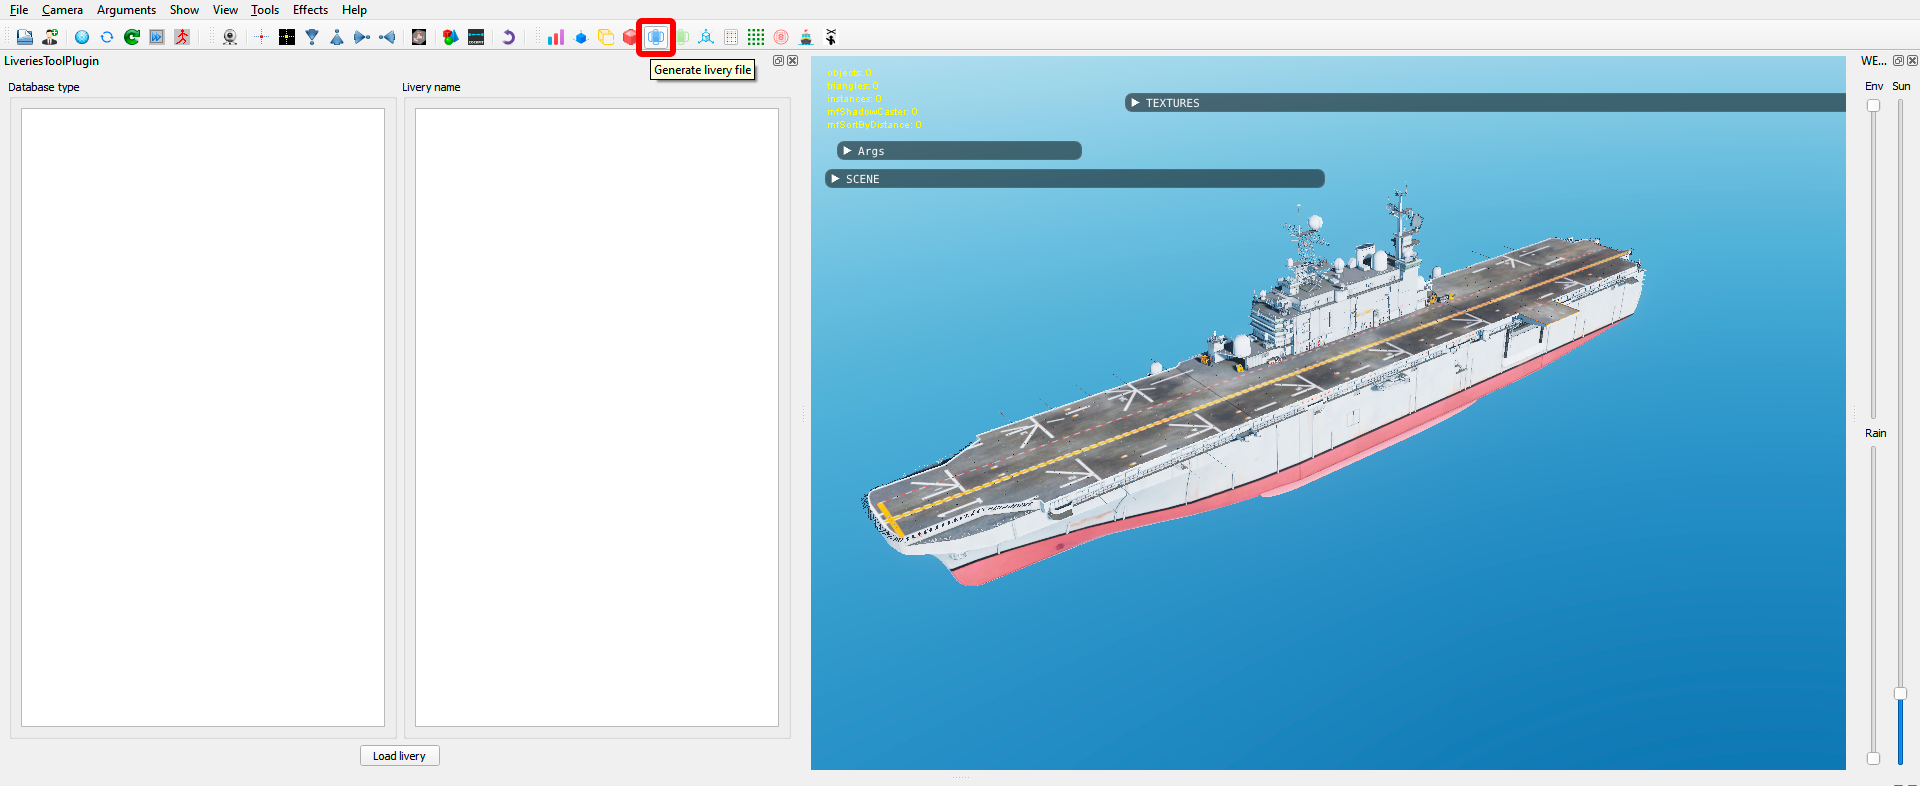Click the red running man animation icon

coord(182,37)
